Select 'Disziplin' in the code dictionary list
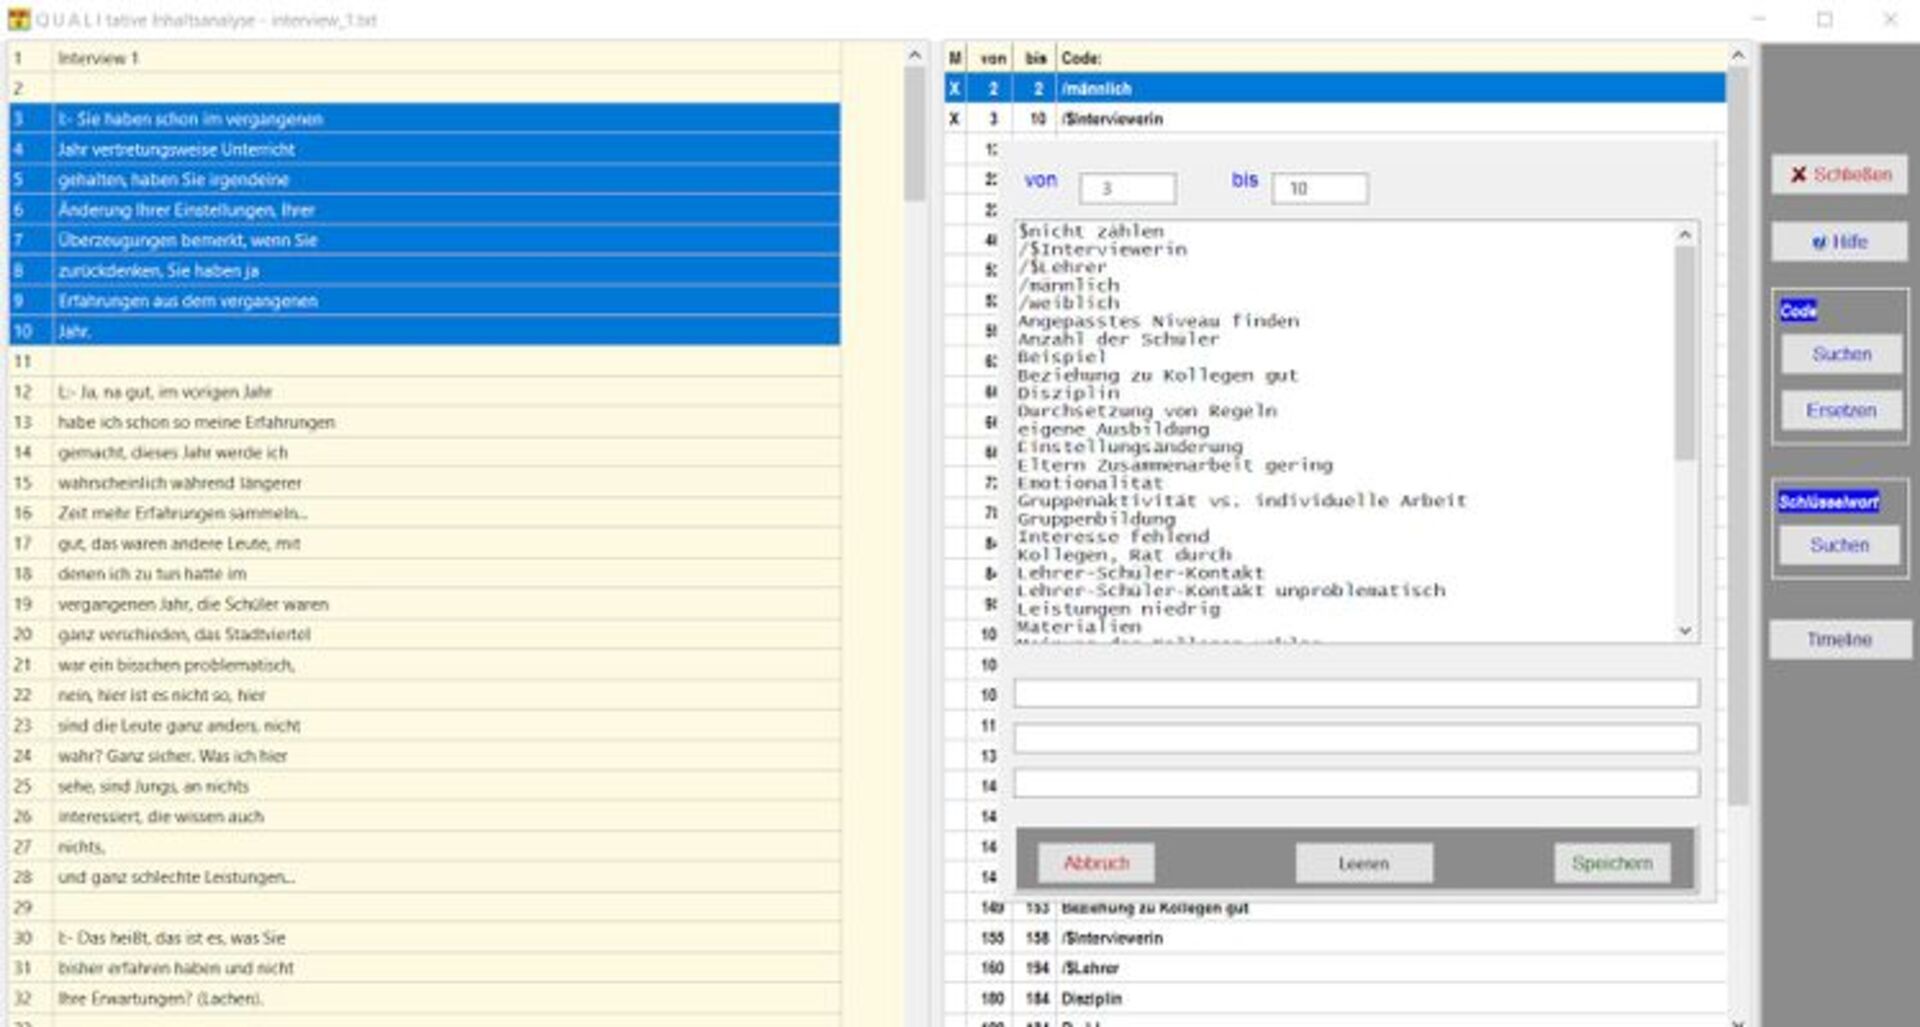 (x=1067, y=393)
